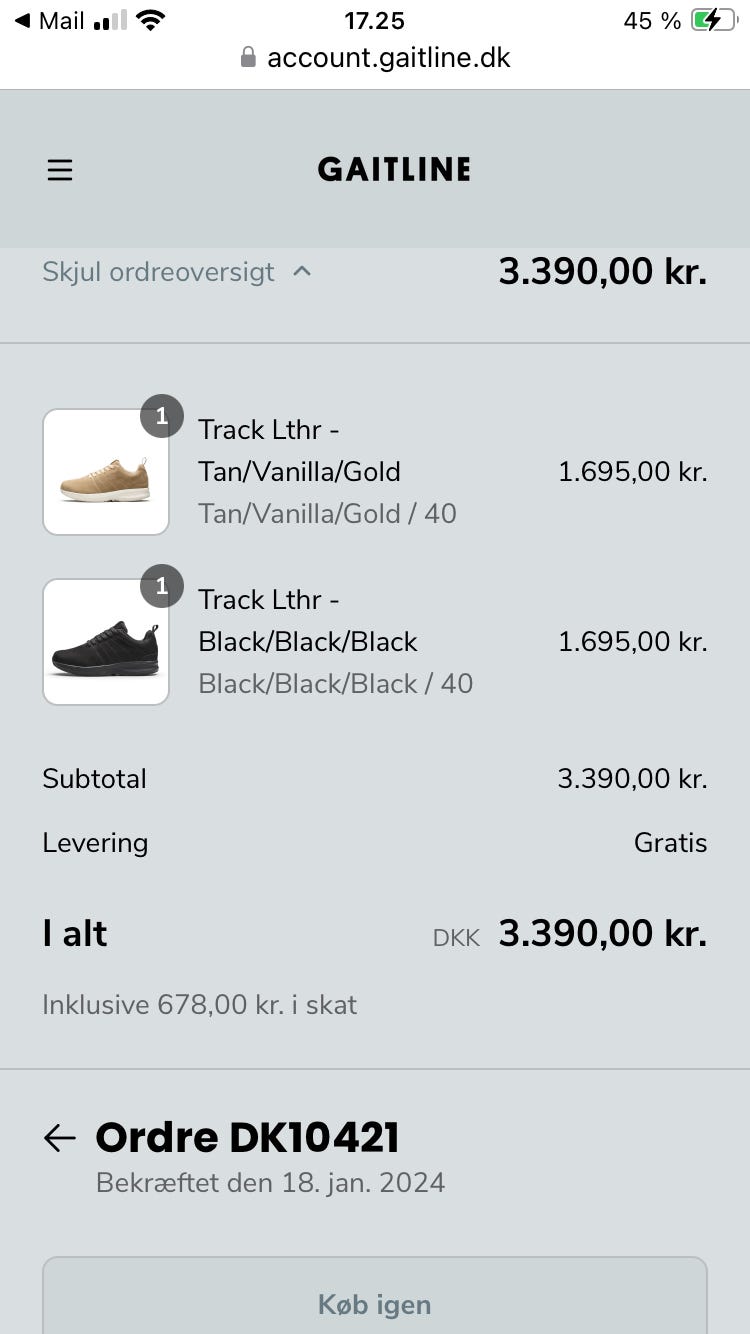Tap the GAITLINE logo
750x1334 pixels.
394,170
